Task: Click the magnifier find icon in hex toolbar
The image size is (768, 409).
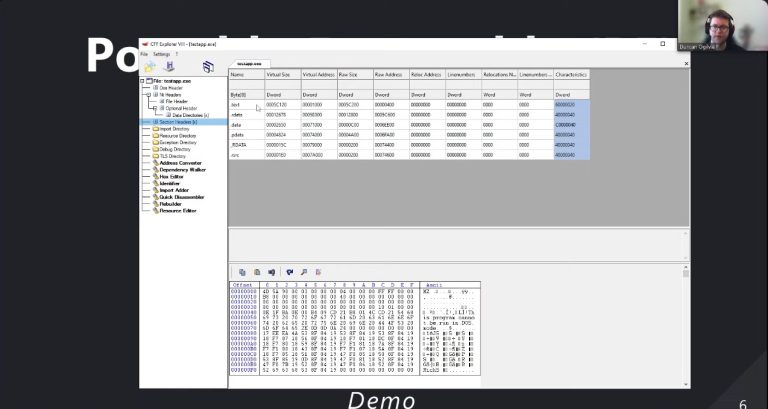Action: pyautogui.click(x=304, y=271)
